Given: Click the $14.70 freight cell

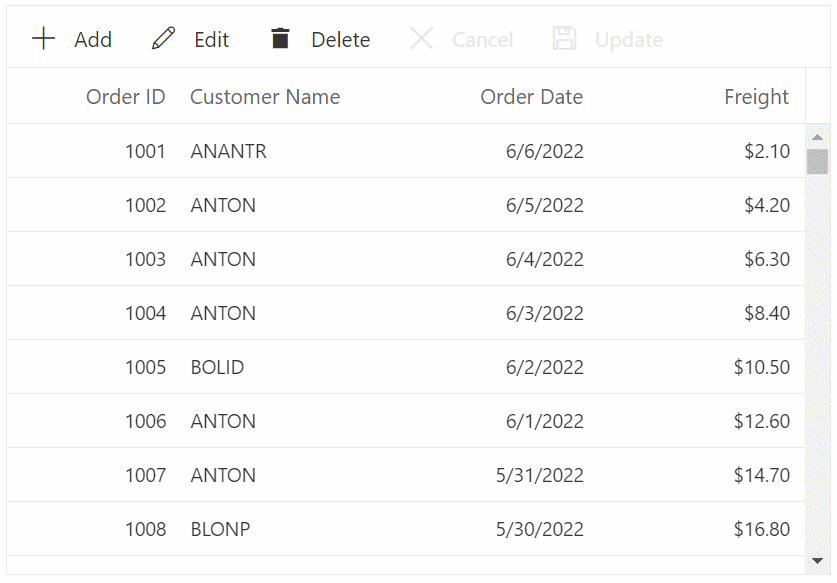Looking at the screenshot, I should (761, 475).
